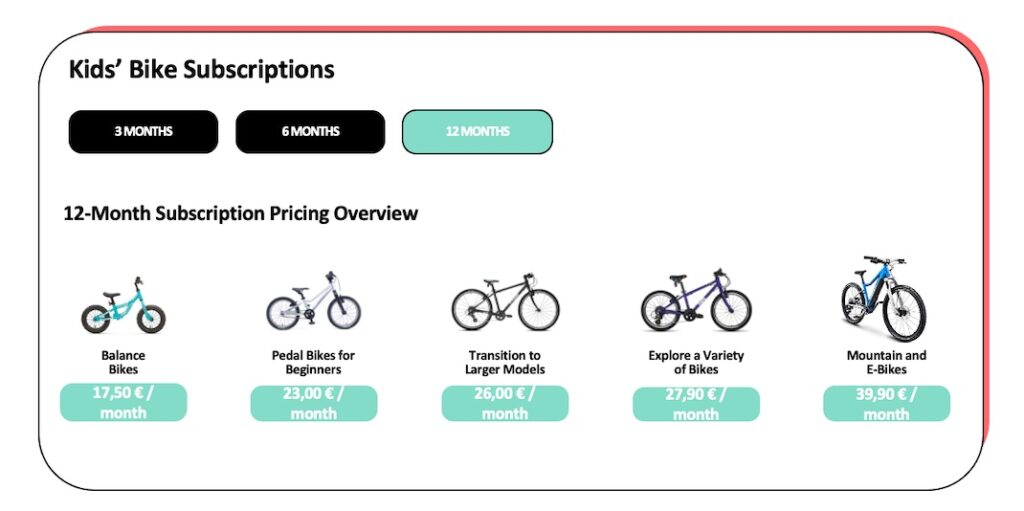Click Transition to Larger Models label
Screen dimensions: 1024x511
click(505, 363)
